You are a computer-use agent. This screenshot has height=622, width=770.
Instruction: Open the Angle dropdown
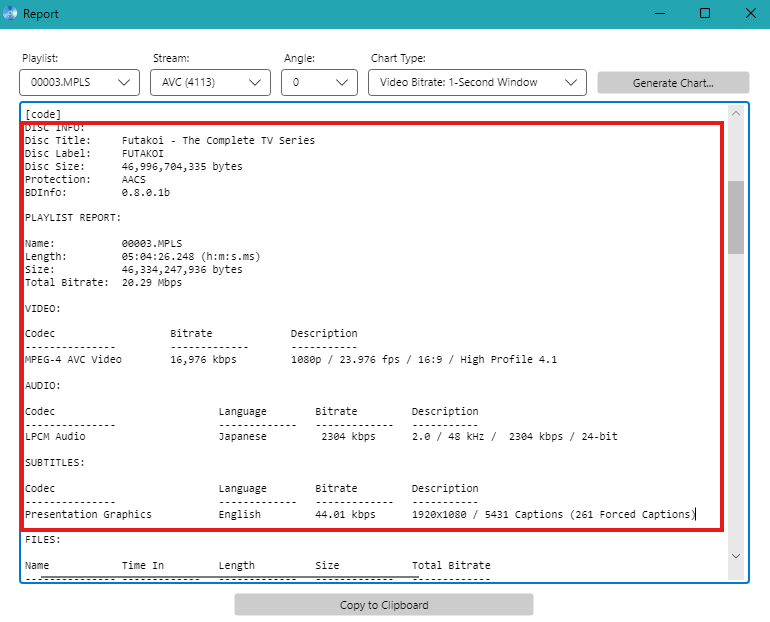tap(319, 82)
